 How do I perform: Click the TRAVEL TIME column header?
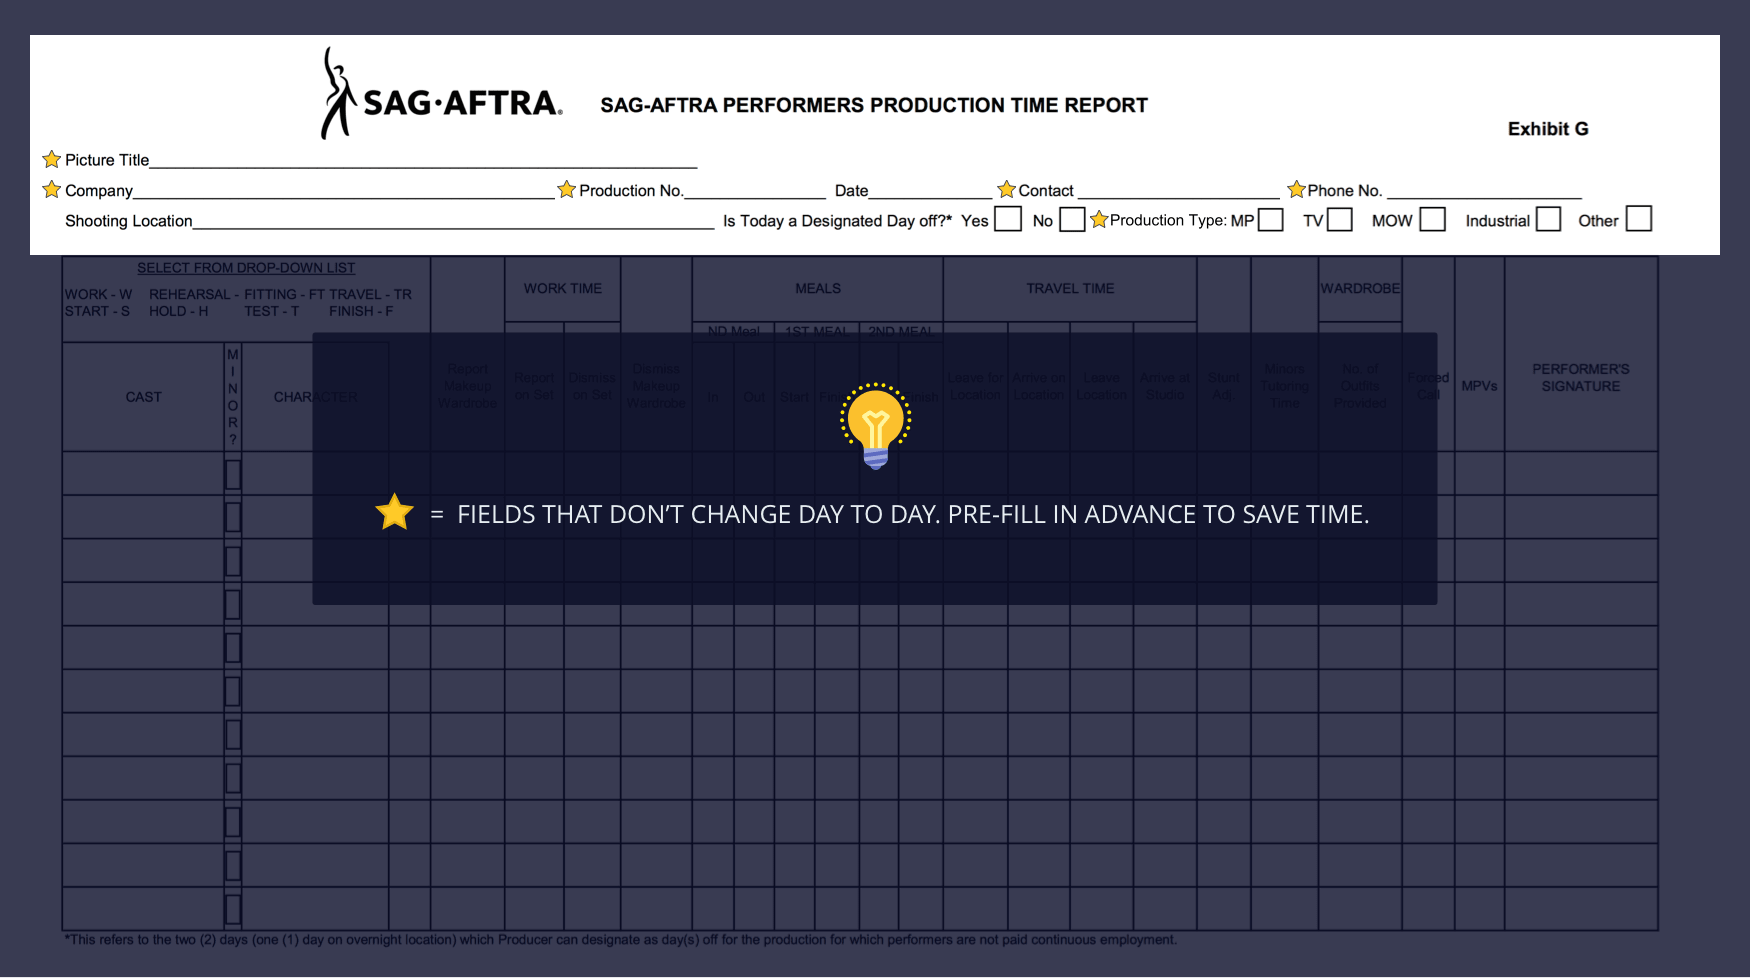(1070, 288)
